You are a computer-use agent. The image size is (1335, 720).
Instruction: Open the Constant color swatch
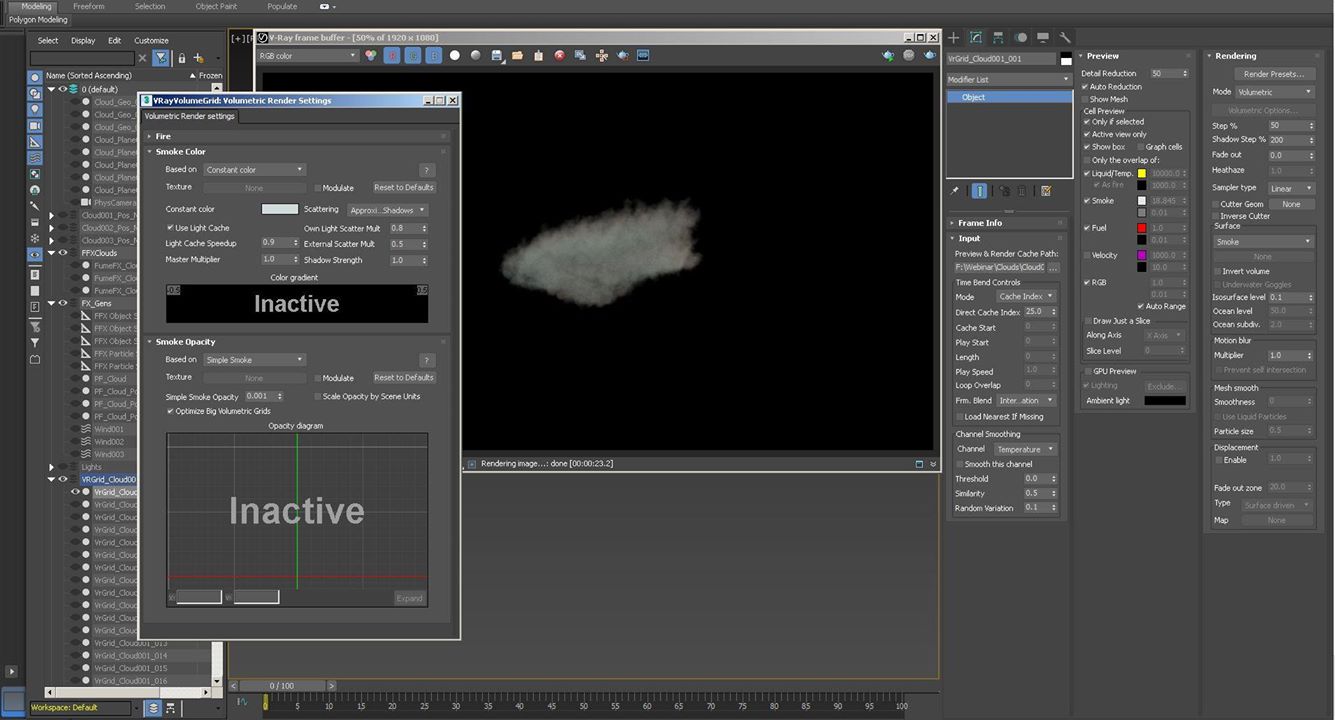point(280,210)
